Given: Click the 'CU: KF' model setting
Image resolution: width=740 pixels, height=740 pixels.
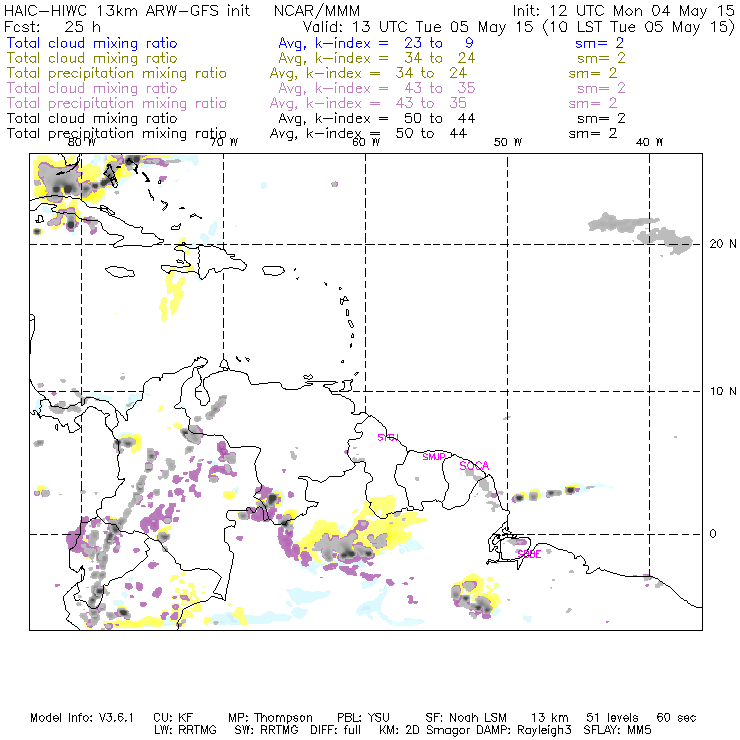Looking at the screenshot, I should click(173, 718).
